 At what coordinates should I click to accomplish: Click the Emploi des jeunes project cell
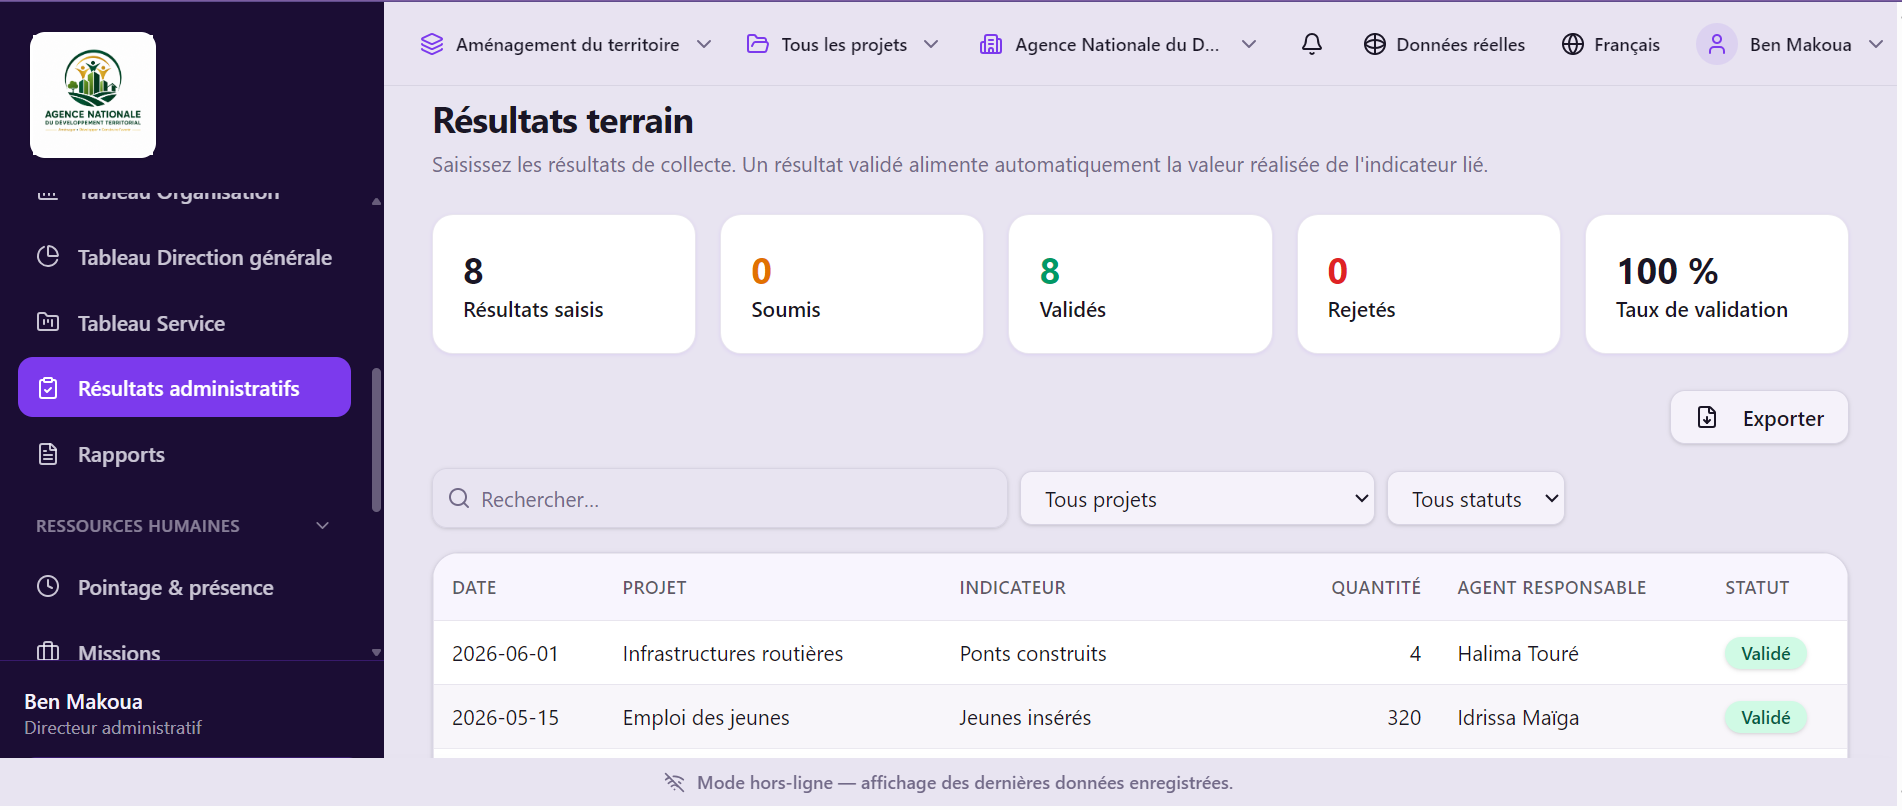[706, 717]
